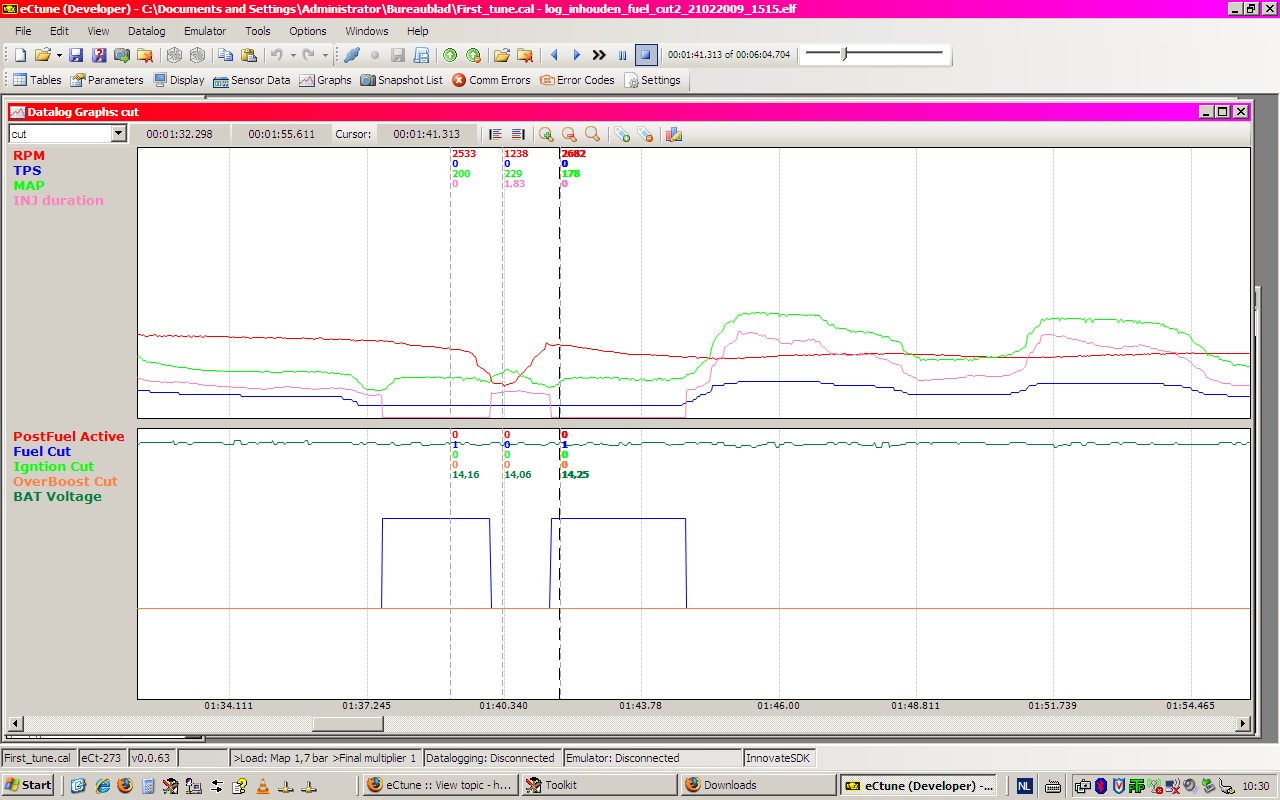Switch to the Toolkit taskbar window
This screenshot has width=1280, height=800.
598,785
